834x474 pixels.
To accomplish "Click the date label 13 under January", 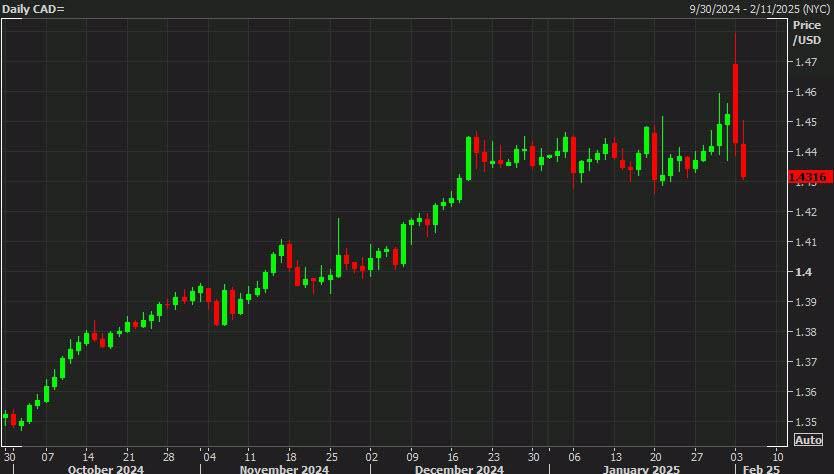I will (615, 456).
